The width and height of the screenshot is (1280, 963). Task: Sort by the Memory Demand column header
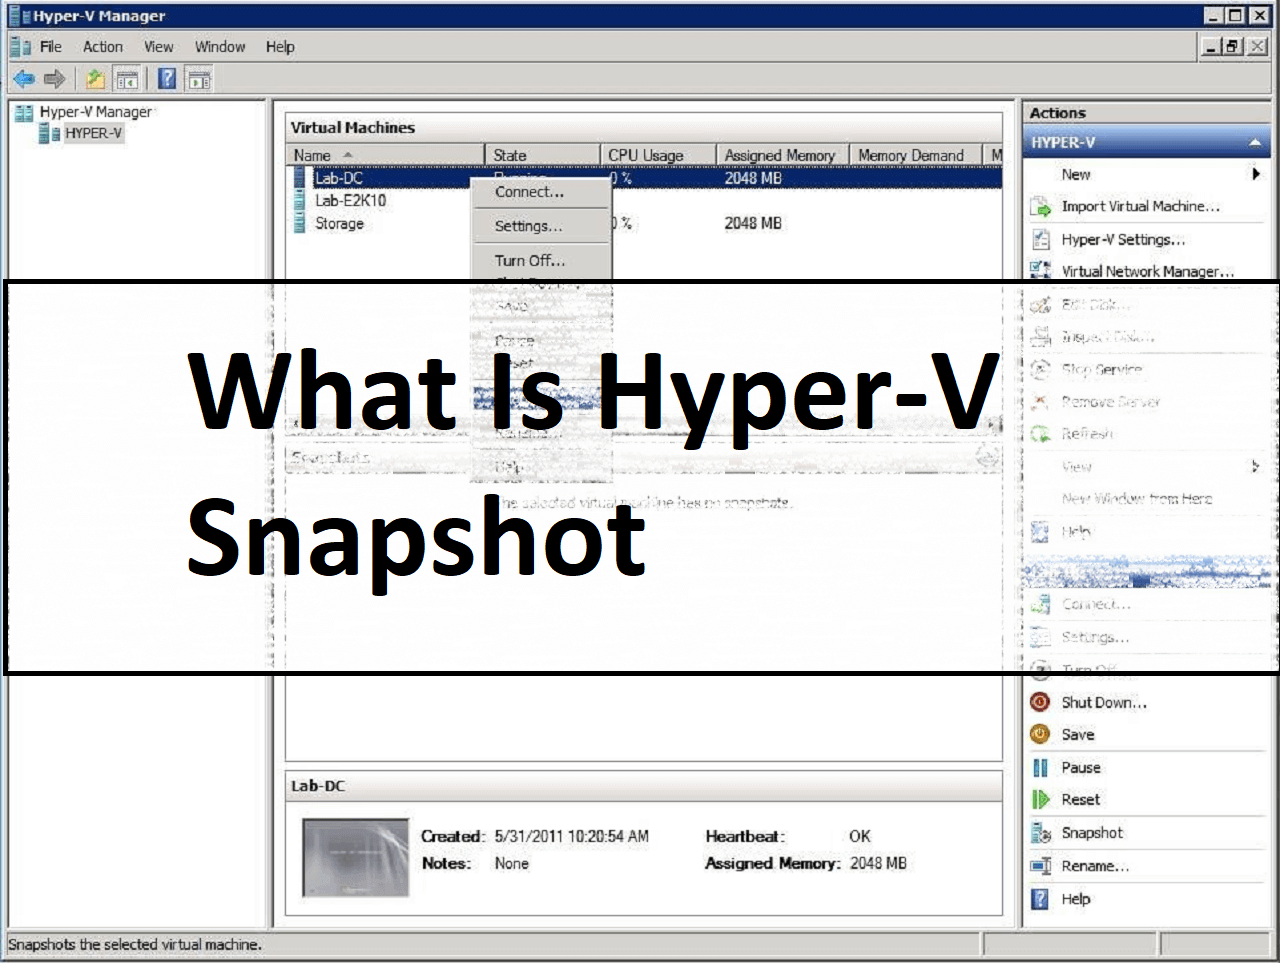coord(916,155)
